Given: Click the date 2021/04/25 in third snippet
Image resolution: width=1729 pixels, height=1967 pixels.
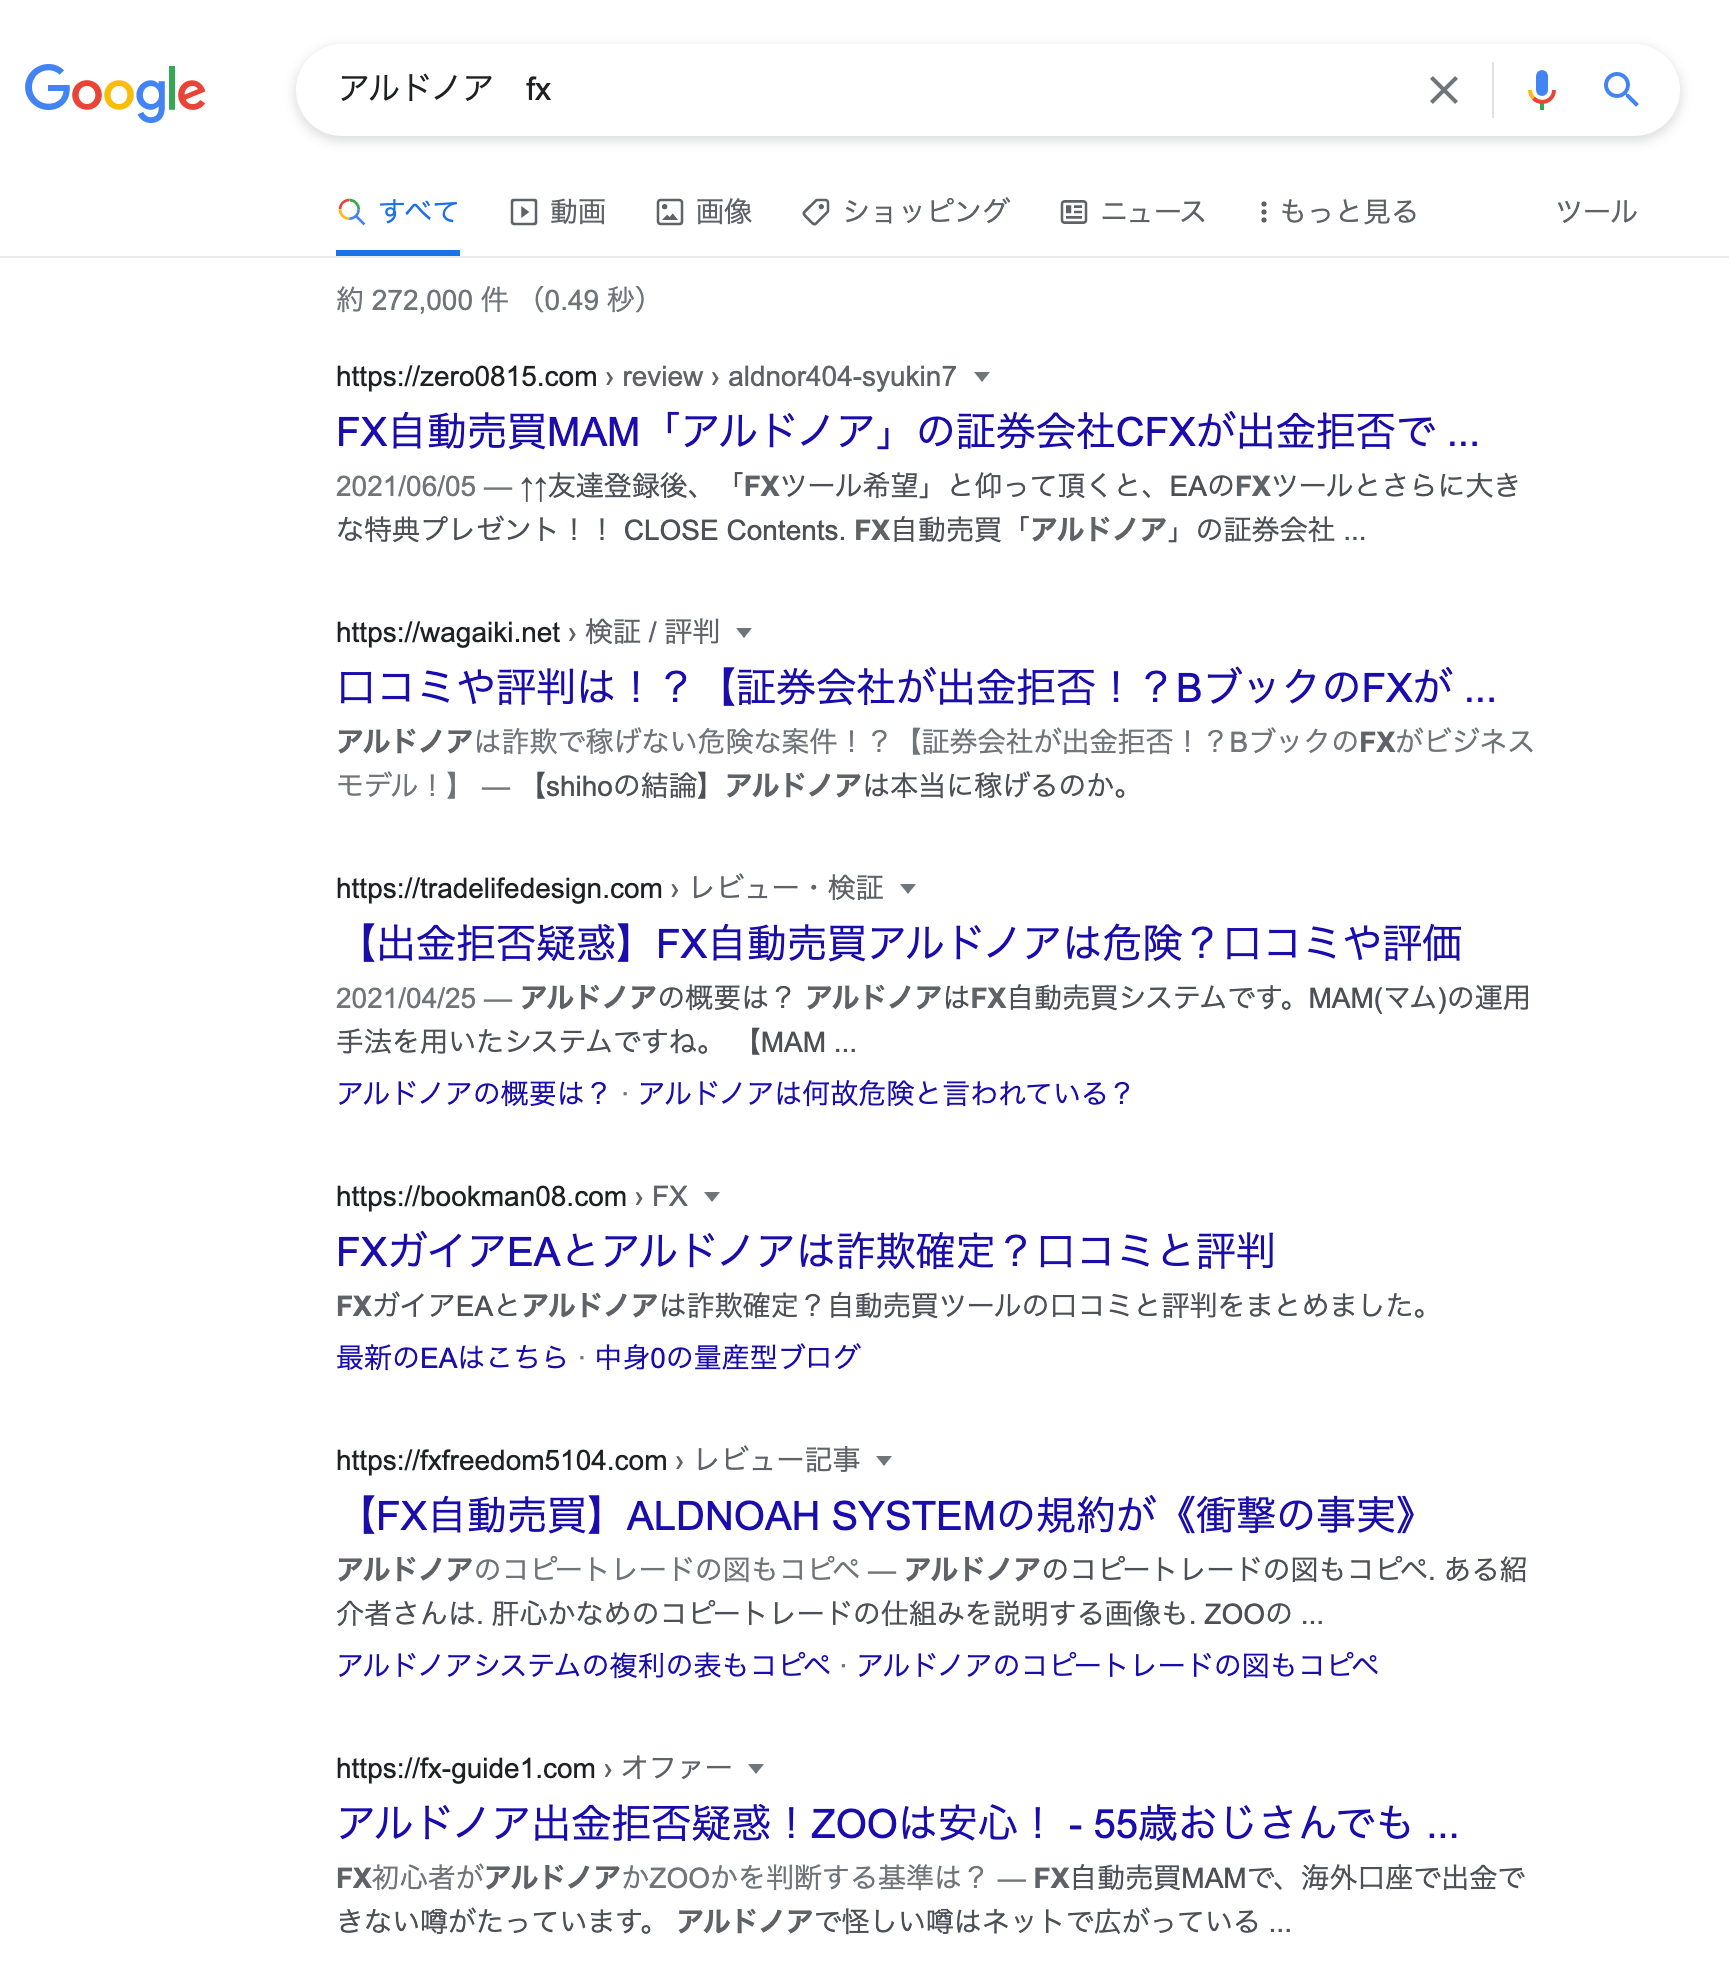Looking at the screenshot, I should pos(406,999).
